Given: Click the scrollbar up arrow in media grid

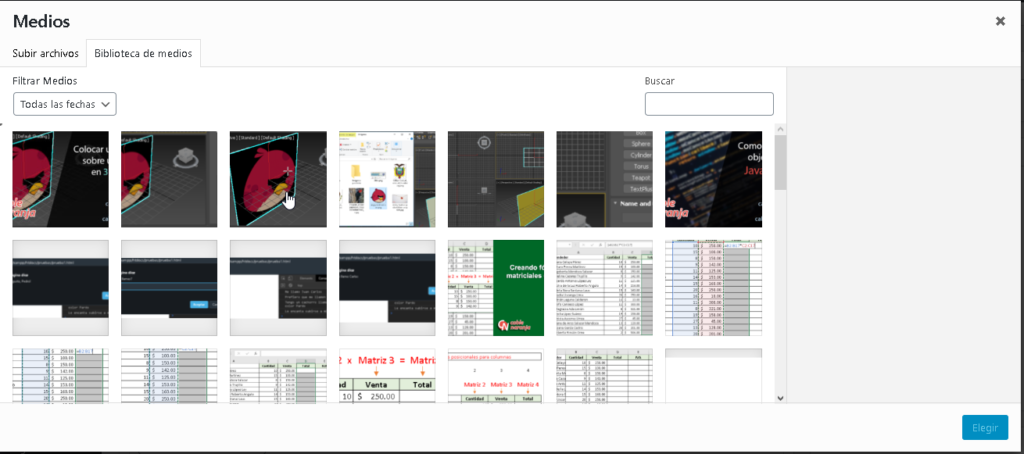Looking at the screenshot, I should pyautogui.click(x=780, y=130).
